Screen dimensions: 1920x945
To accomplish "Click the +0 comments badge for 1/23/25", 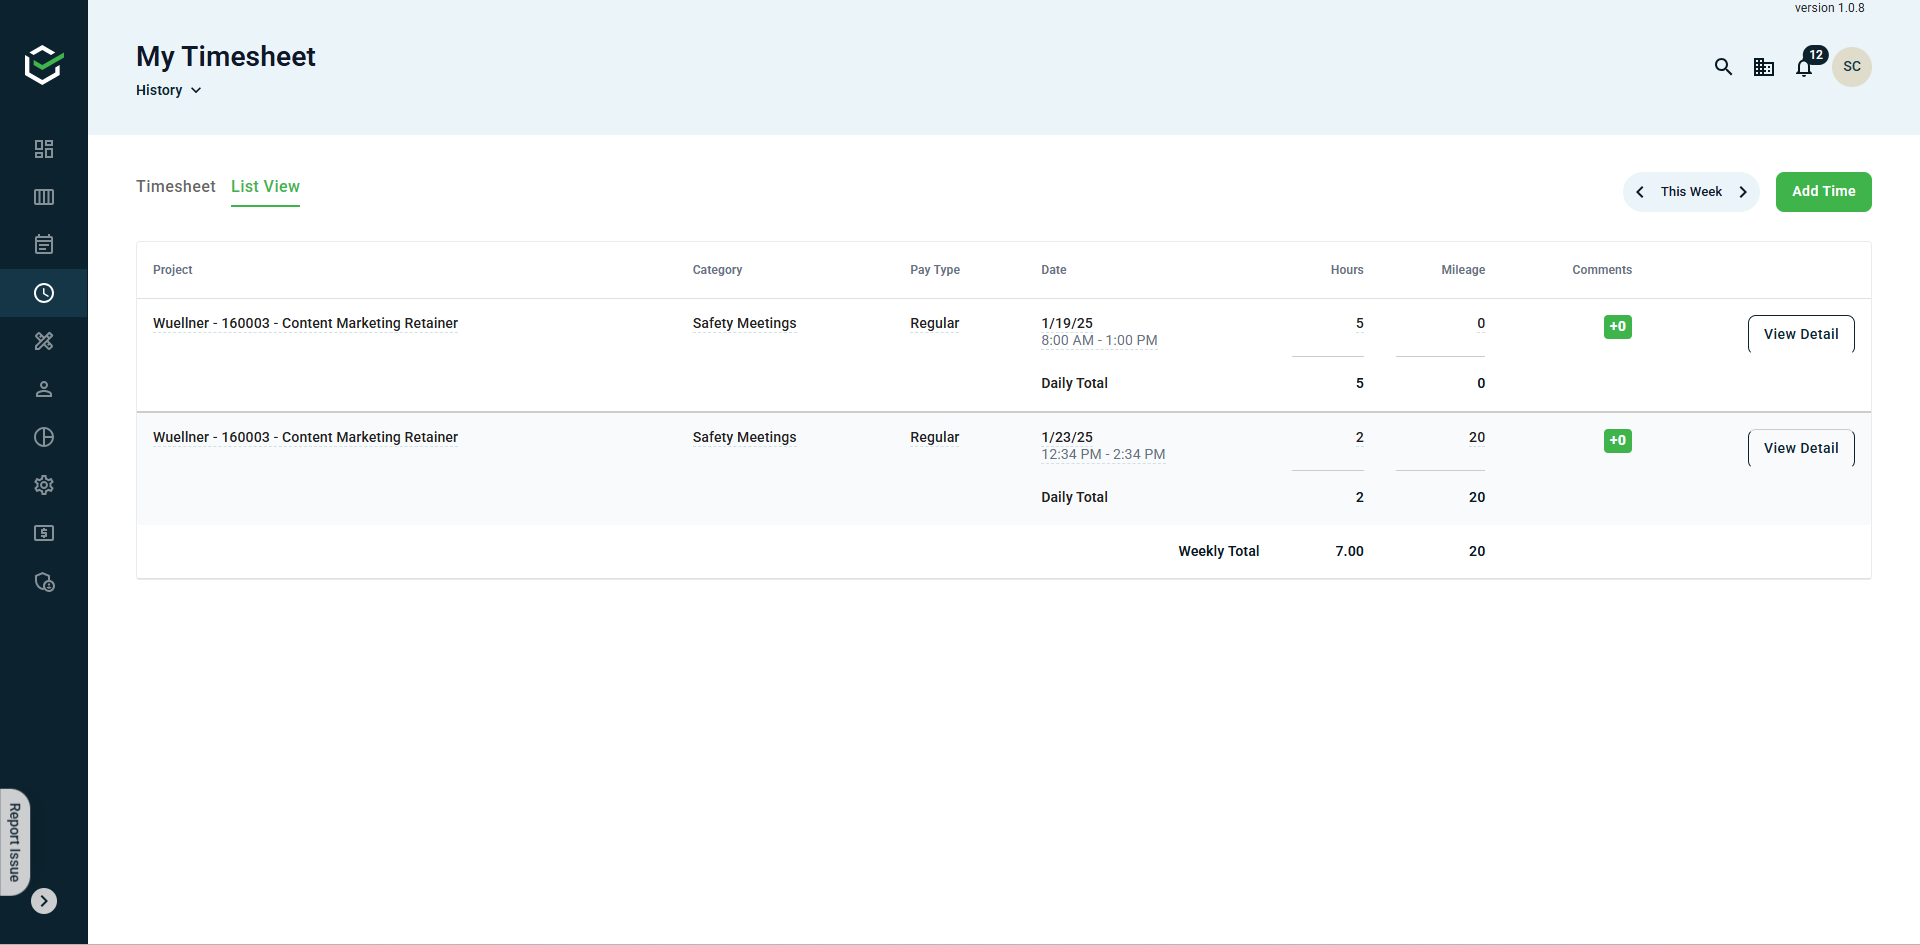I will point(1618,441).
